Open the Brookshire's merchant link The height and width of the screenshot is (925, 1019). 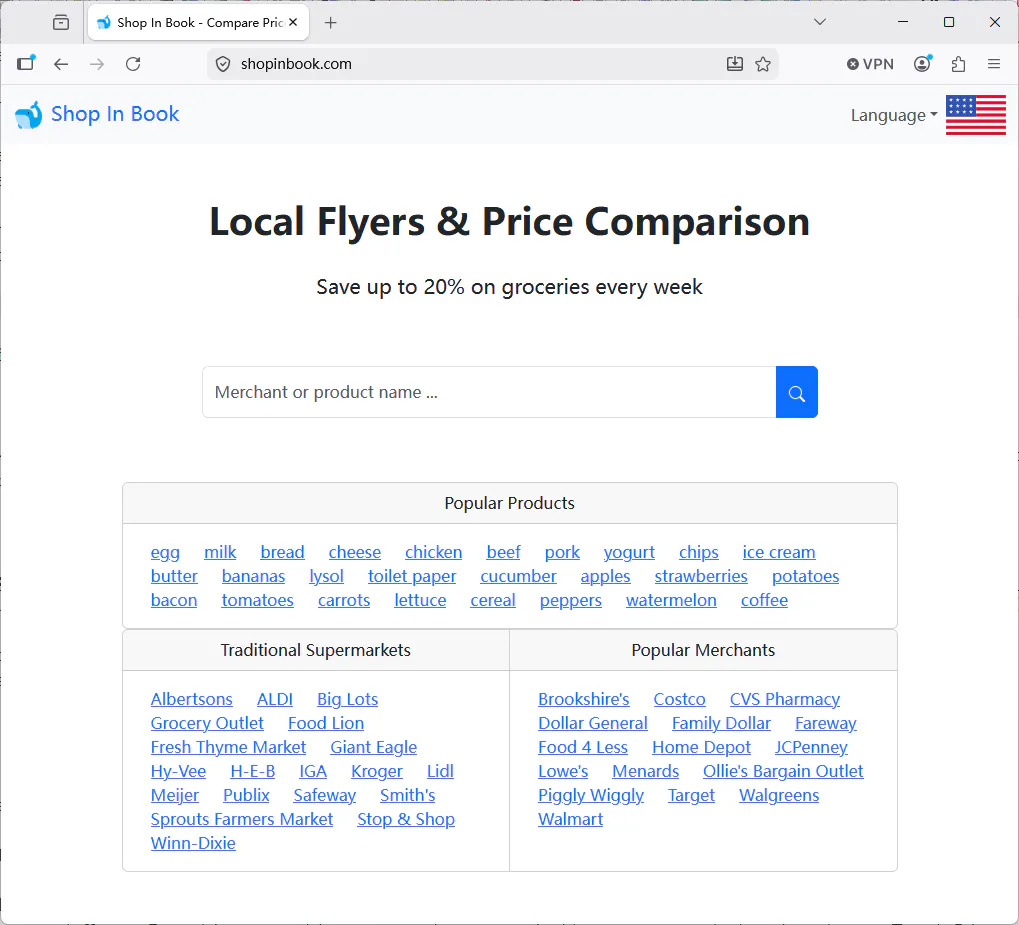[584, 699]
